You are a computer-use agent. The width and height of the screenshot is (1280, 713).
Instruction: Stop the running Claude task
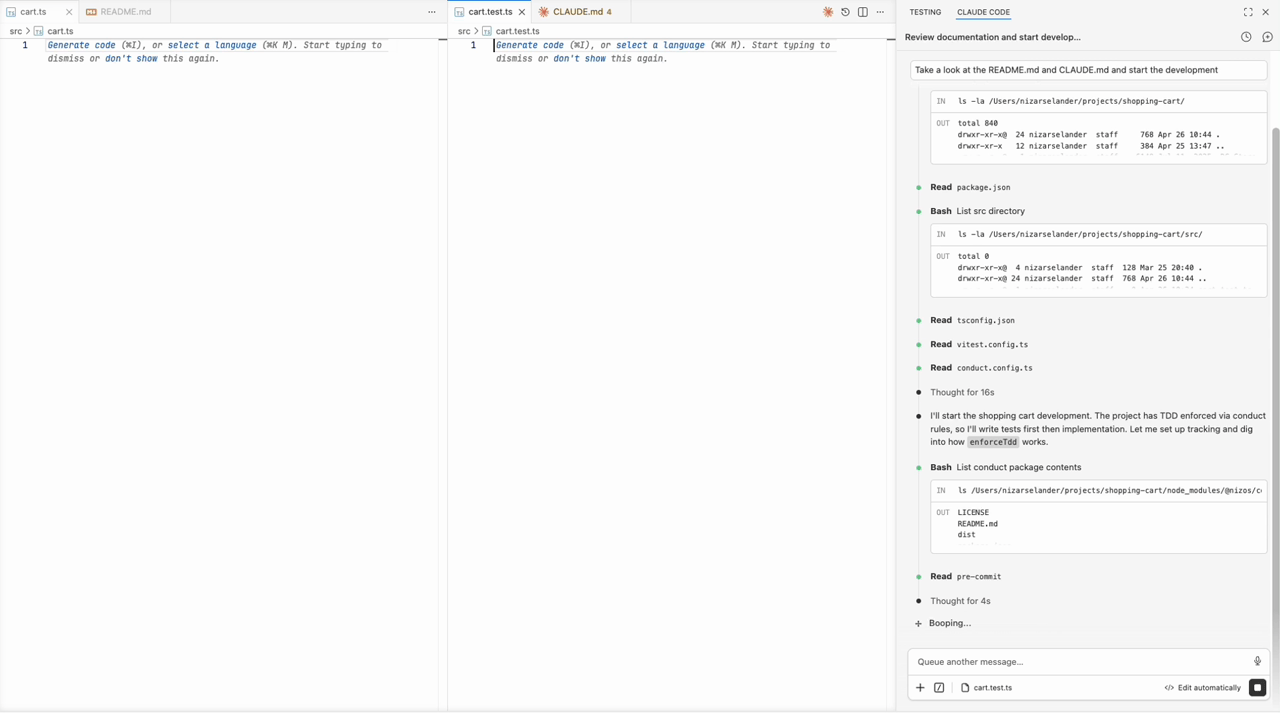(1257, 687)
